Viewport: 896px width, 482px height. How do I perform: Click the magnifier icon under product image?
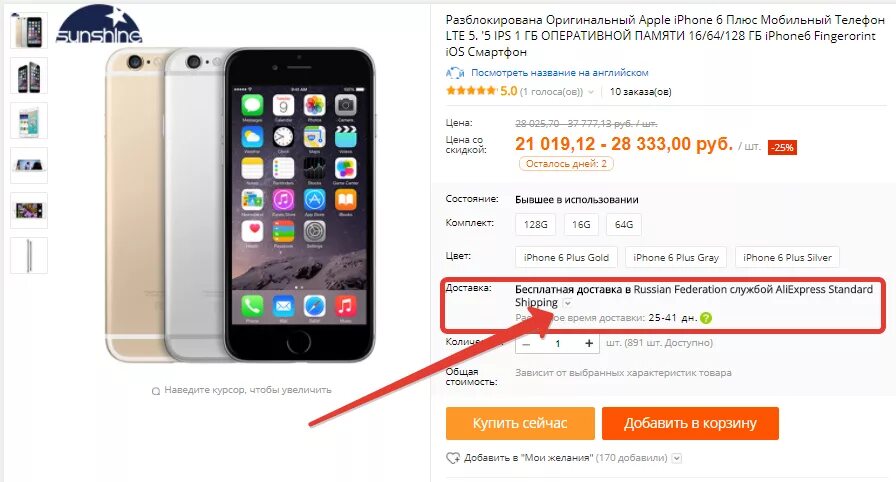155,391
